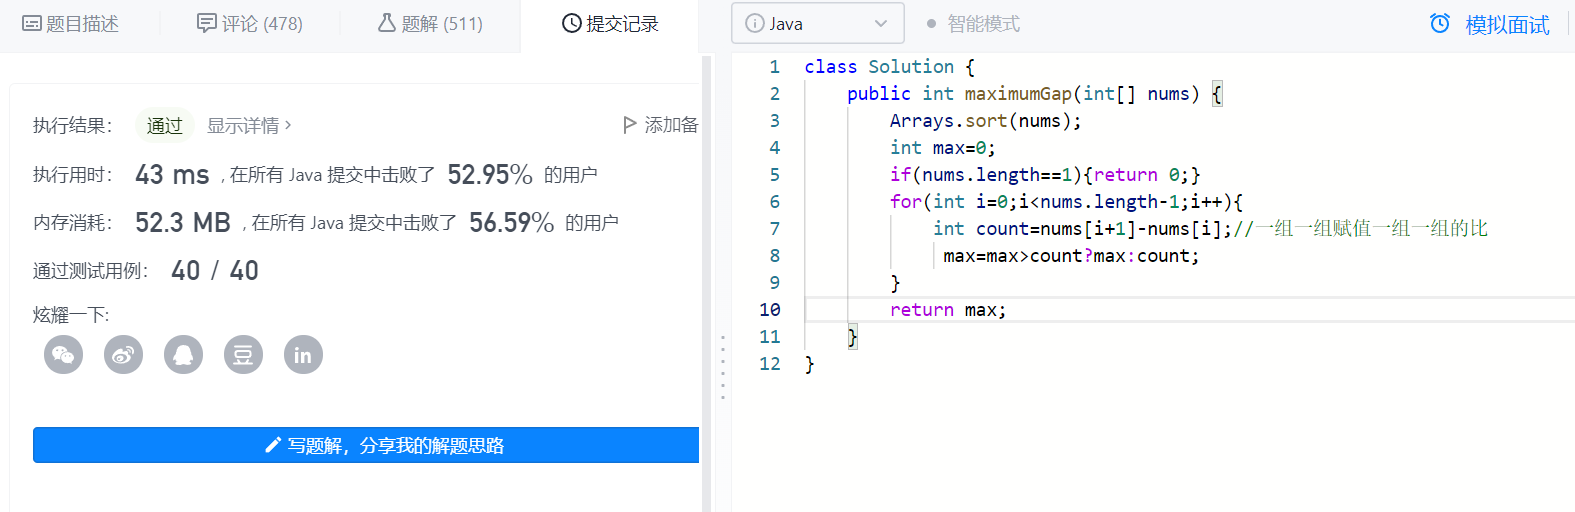The image size is (1575, 512).
Task: Click the '52.95%' runtime percentile
Action: pyautogui.click(x=490, y=175)
